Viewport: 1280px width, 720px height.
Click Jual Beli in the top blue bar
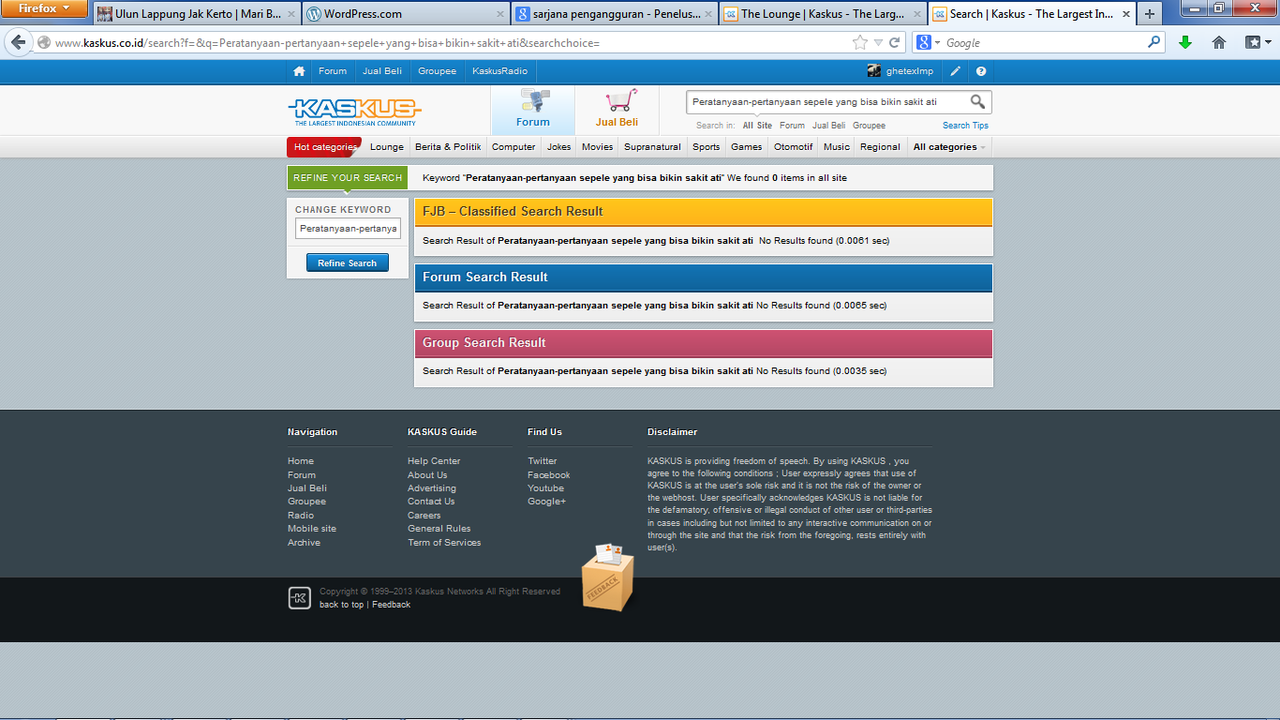[x=382, y=71]
